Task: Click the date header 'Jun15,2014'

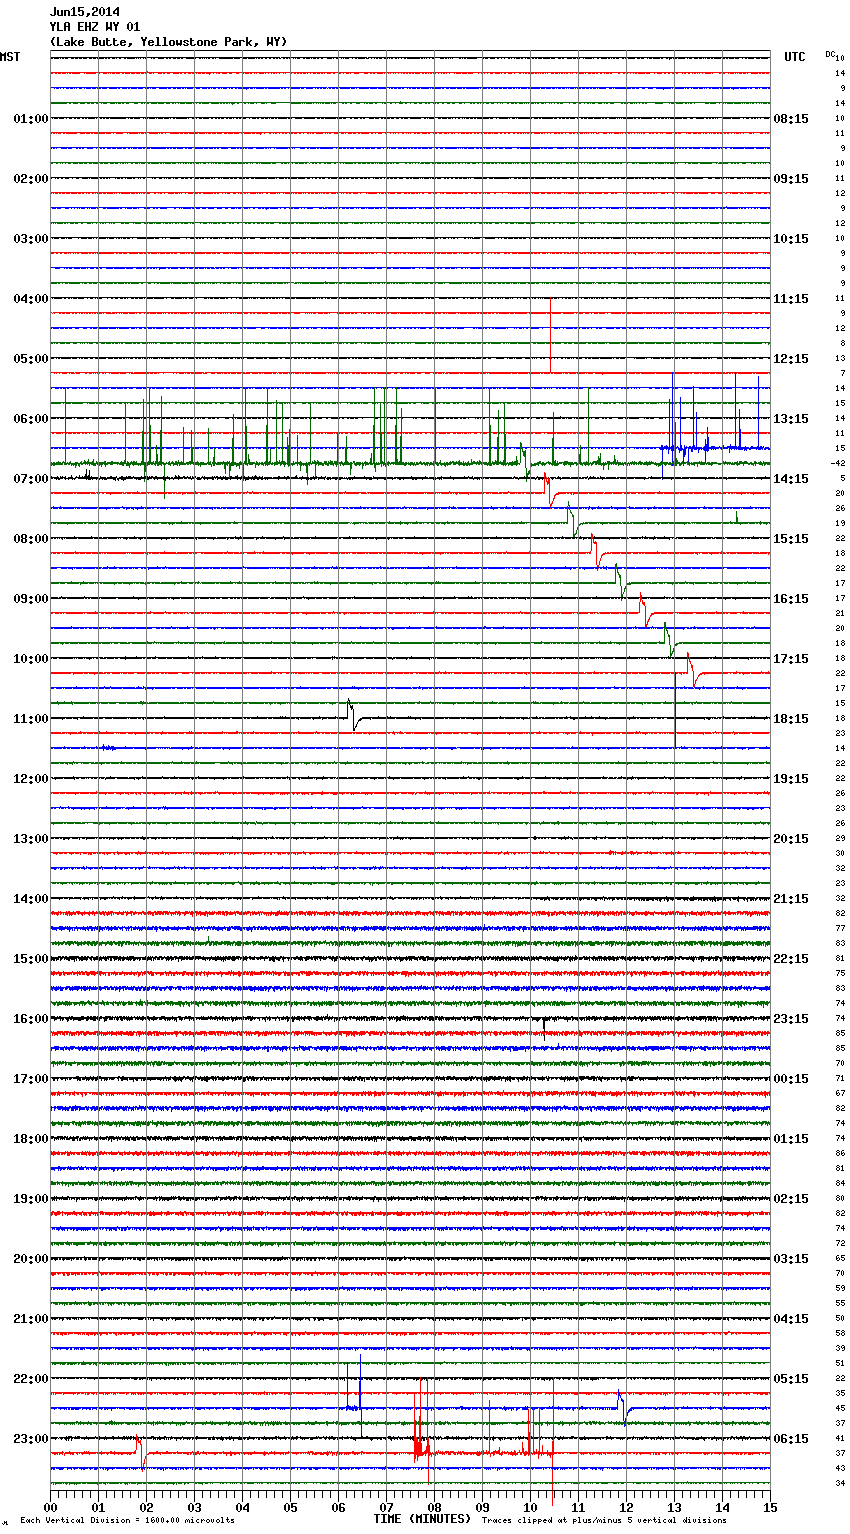Action: click(85, 12)
